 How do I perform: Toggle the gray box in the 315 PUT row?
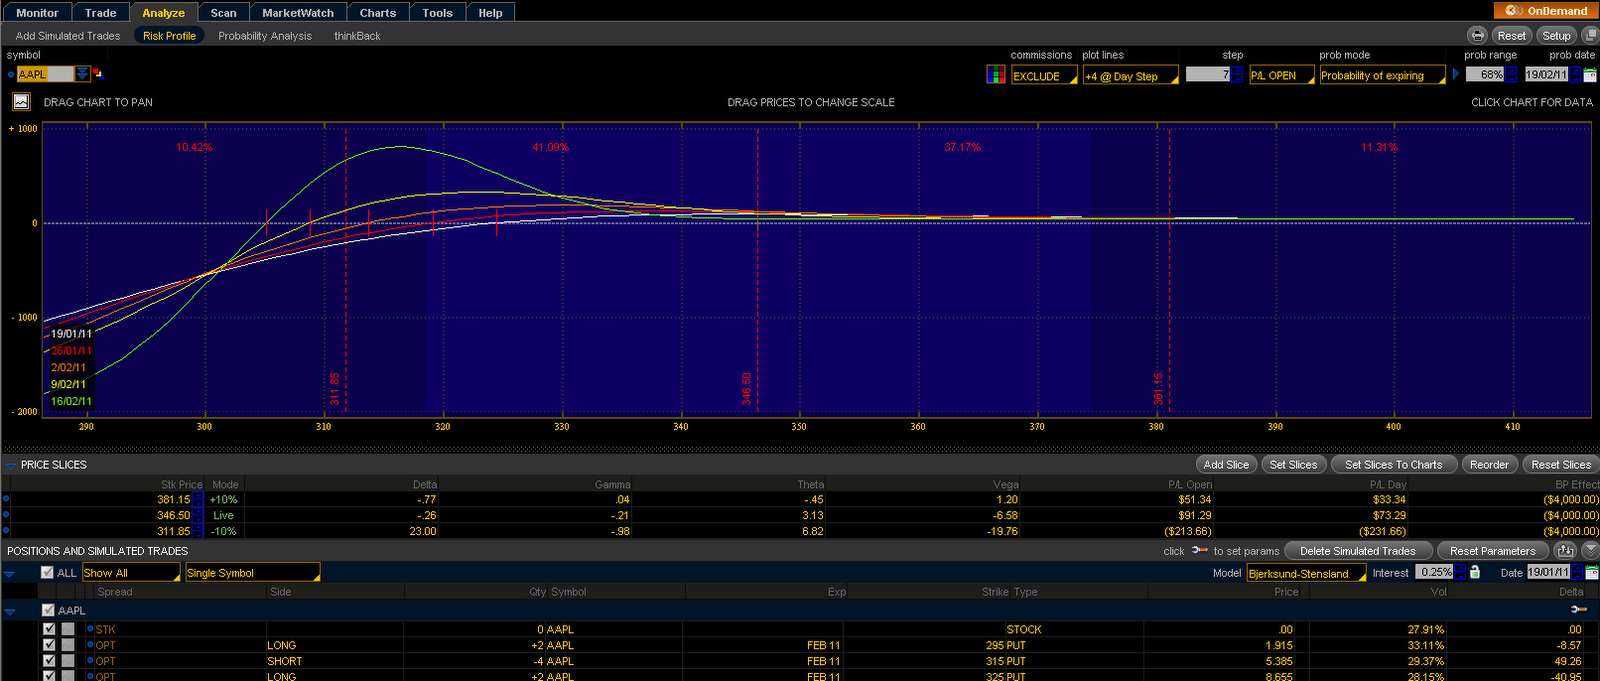coord(68,661)
